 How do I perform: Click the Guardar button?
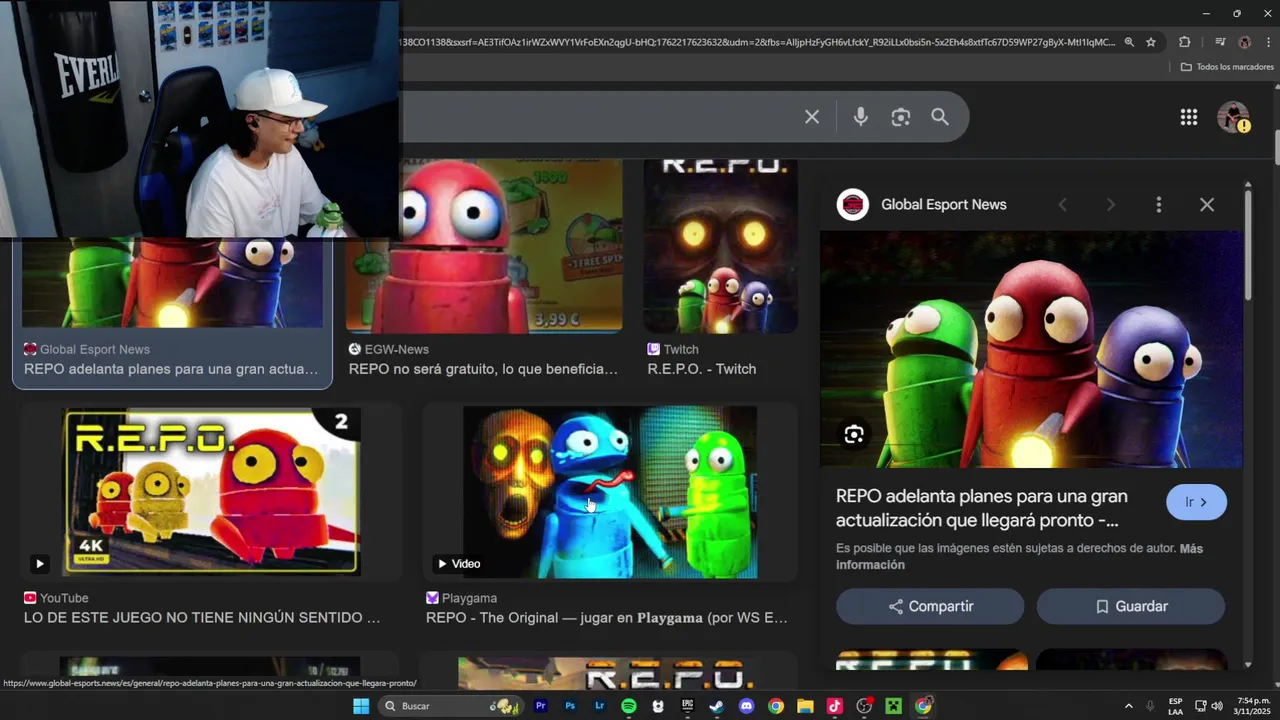pos(1131,606)
